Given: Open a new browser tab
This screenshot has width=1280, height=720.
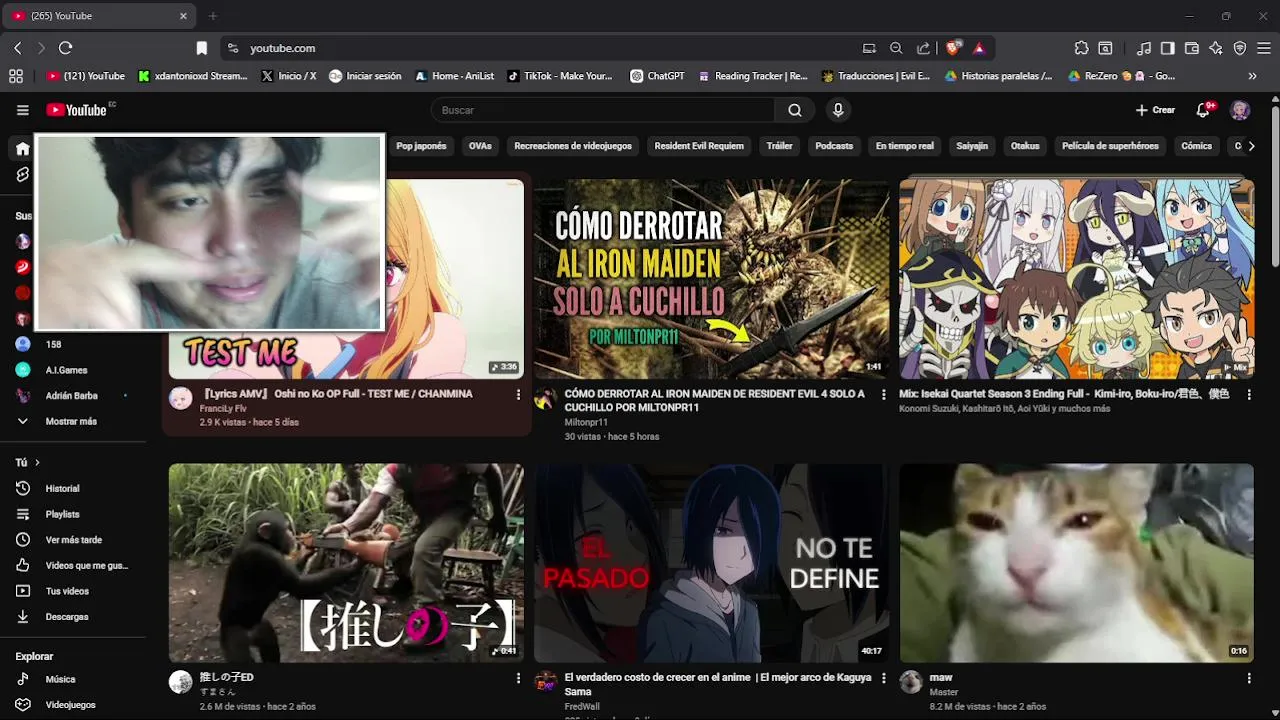Looking at the screenshot, I should 212,16.
